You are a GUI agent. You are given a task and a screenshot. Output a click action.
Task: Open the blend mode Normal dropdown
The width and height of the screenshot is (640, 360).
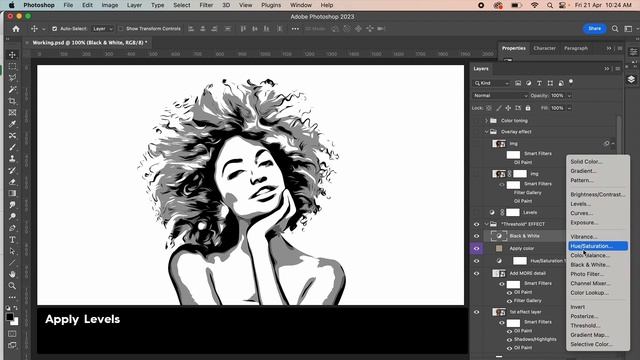500,96
